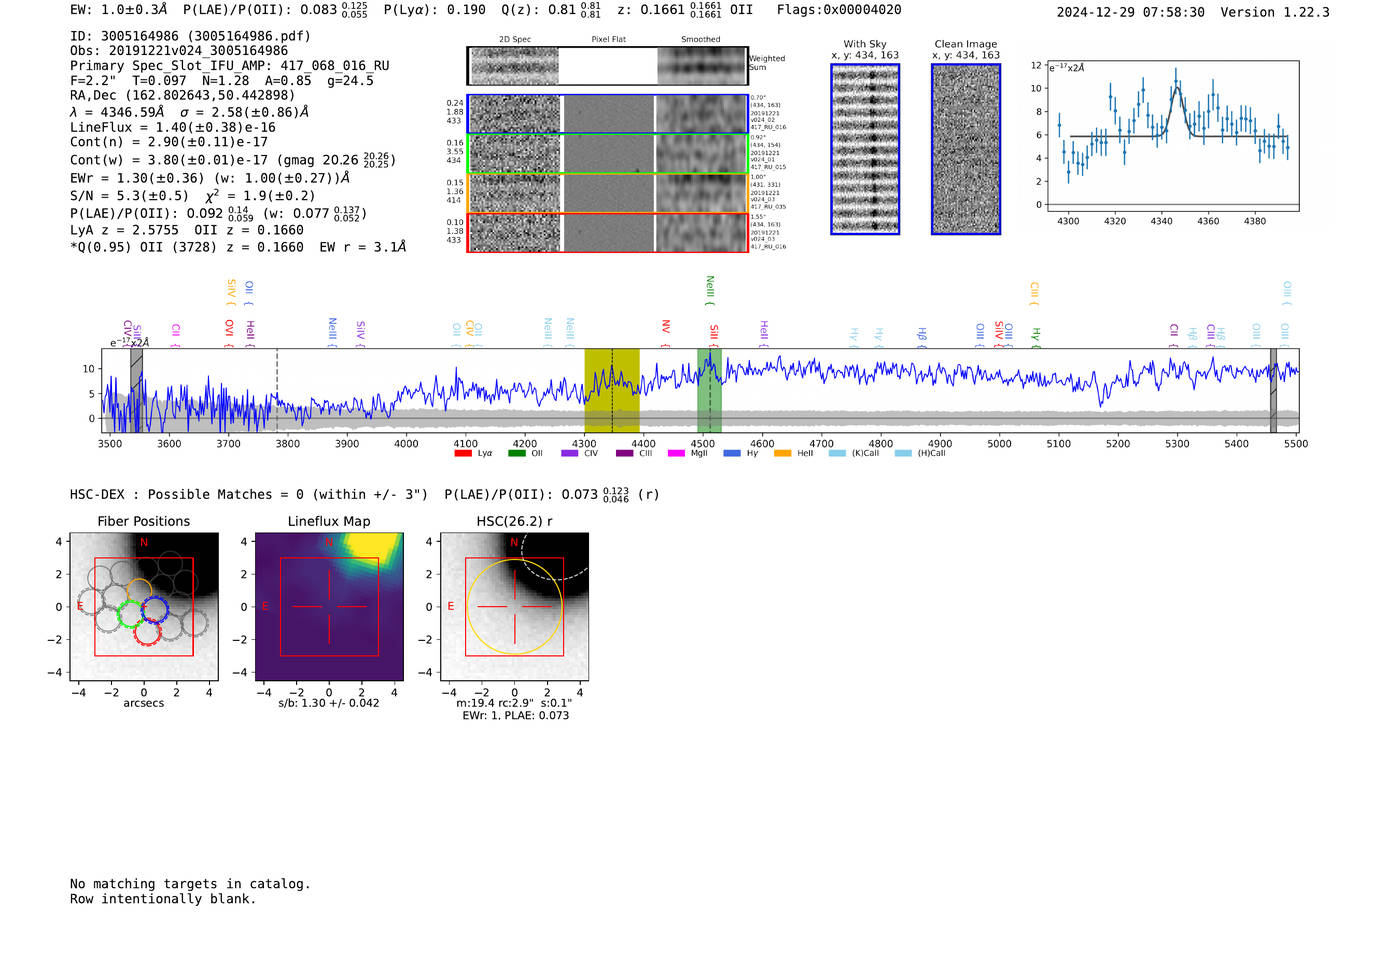Click the emission line fit plot near 4346Å

[1172, 136]
